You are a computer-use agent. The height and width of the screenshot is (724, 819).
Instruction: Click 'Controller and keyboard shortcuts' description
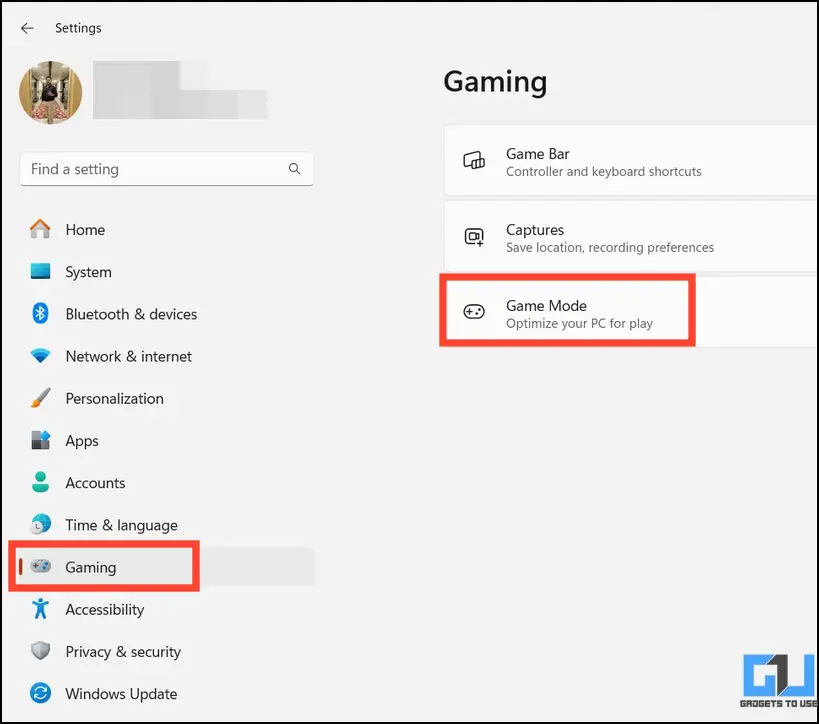coord(603,171)
